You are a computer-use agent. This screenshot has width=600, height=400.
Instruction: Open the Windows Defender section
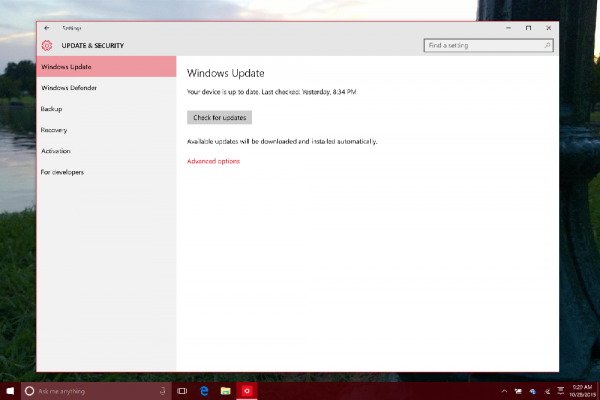click(x=68, y=88)
